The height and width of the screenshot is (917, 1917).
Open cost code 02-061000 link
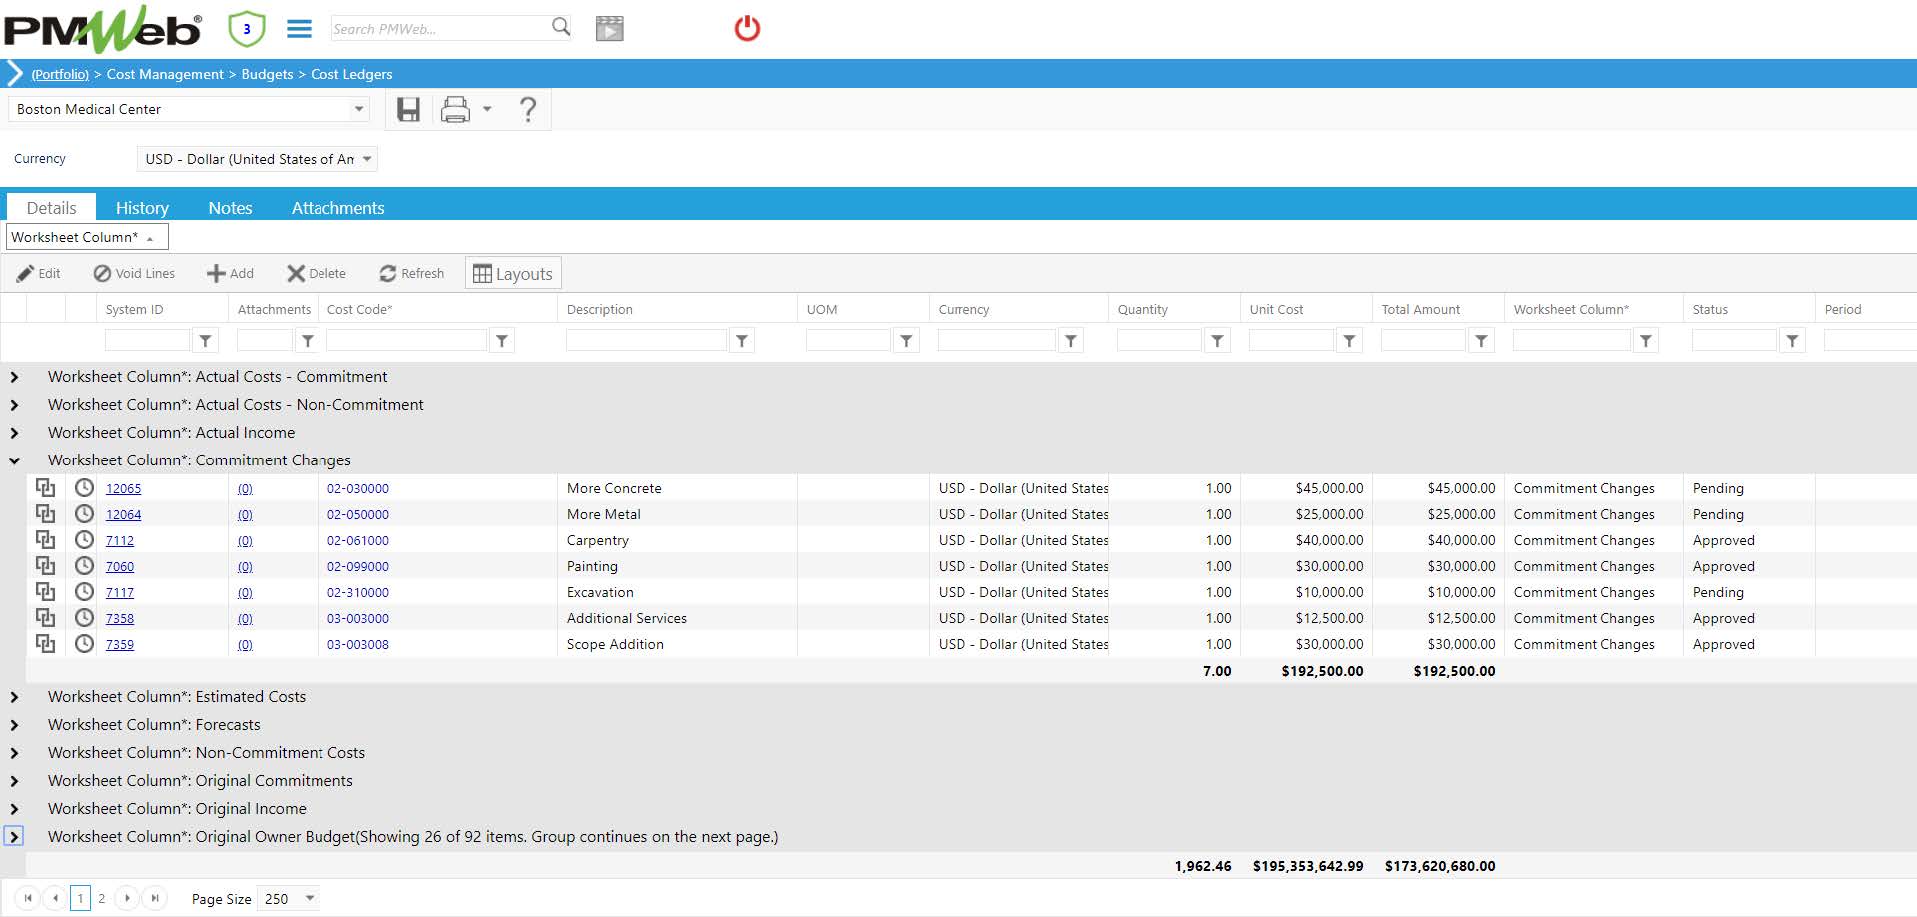coord(357,540)
